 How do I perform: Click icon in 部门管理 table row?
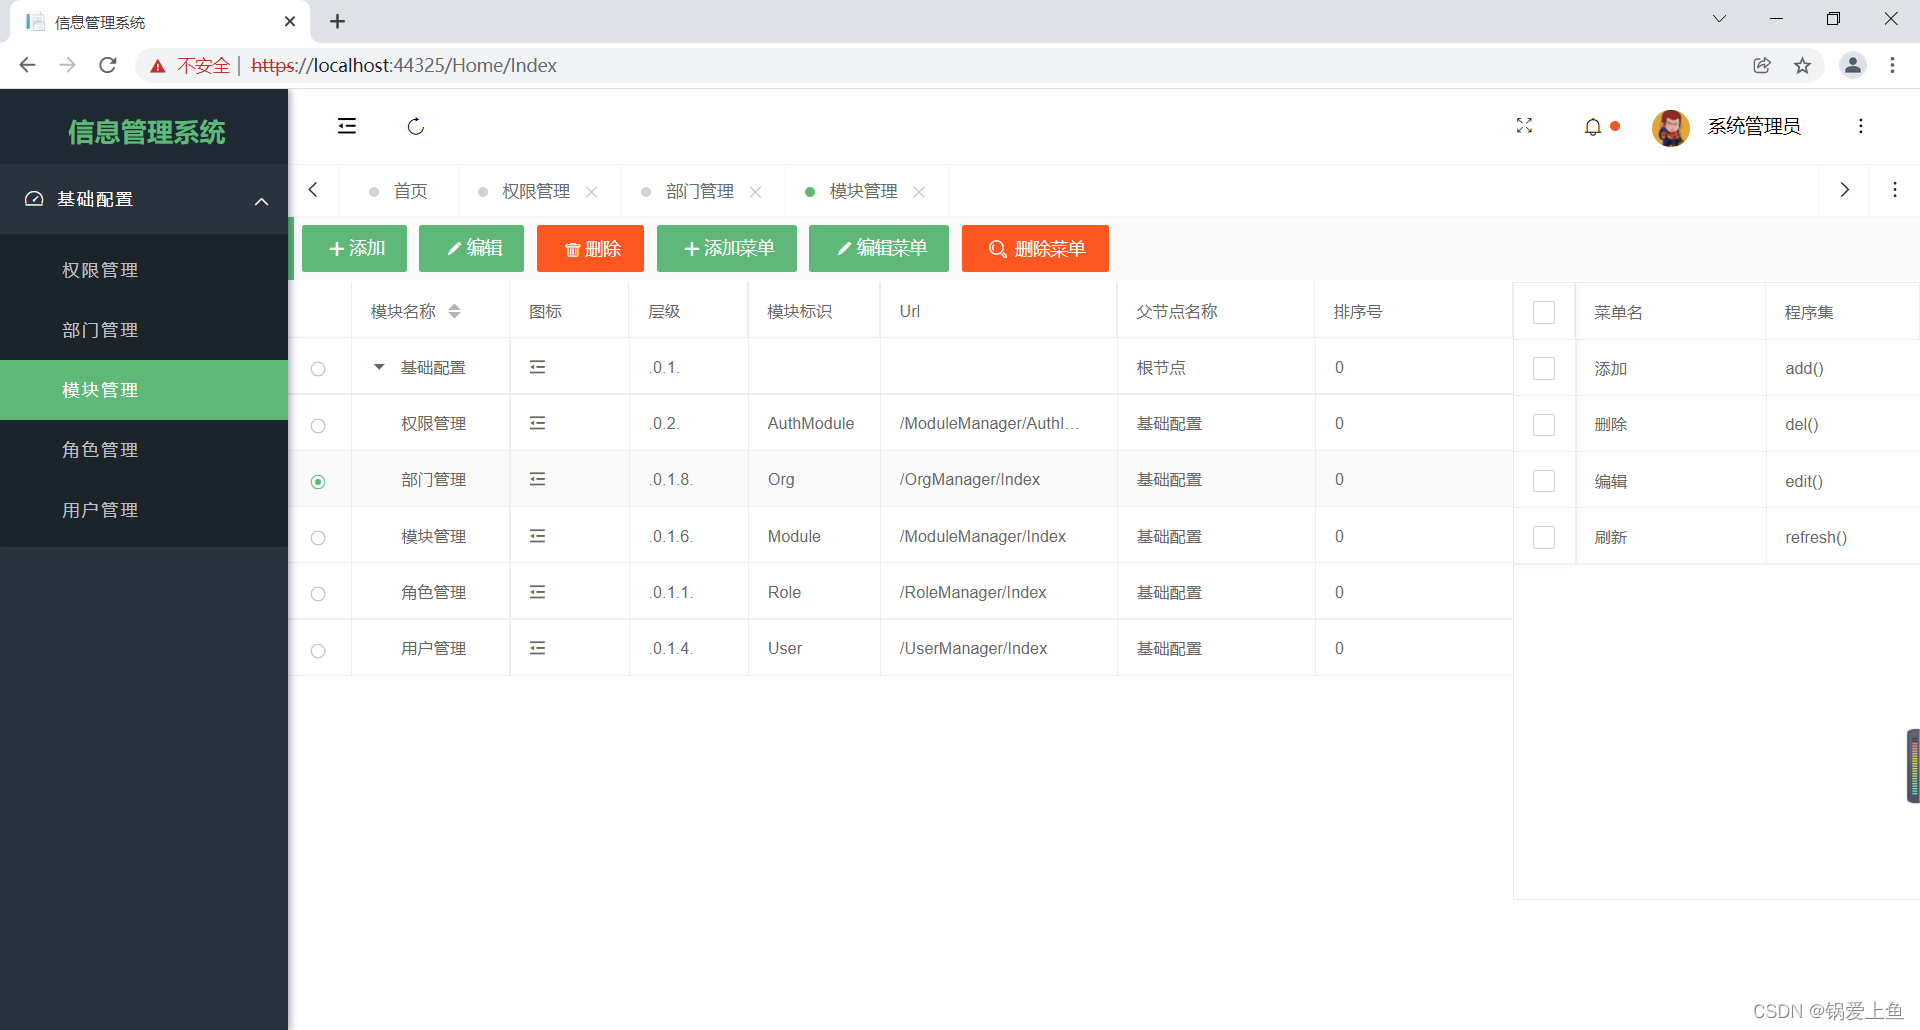(537, 479)
